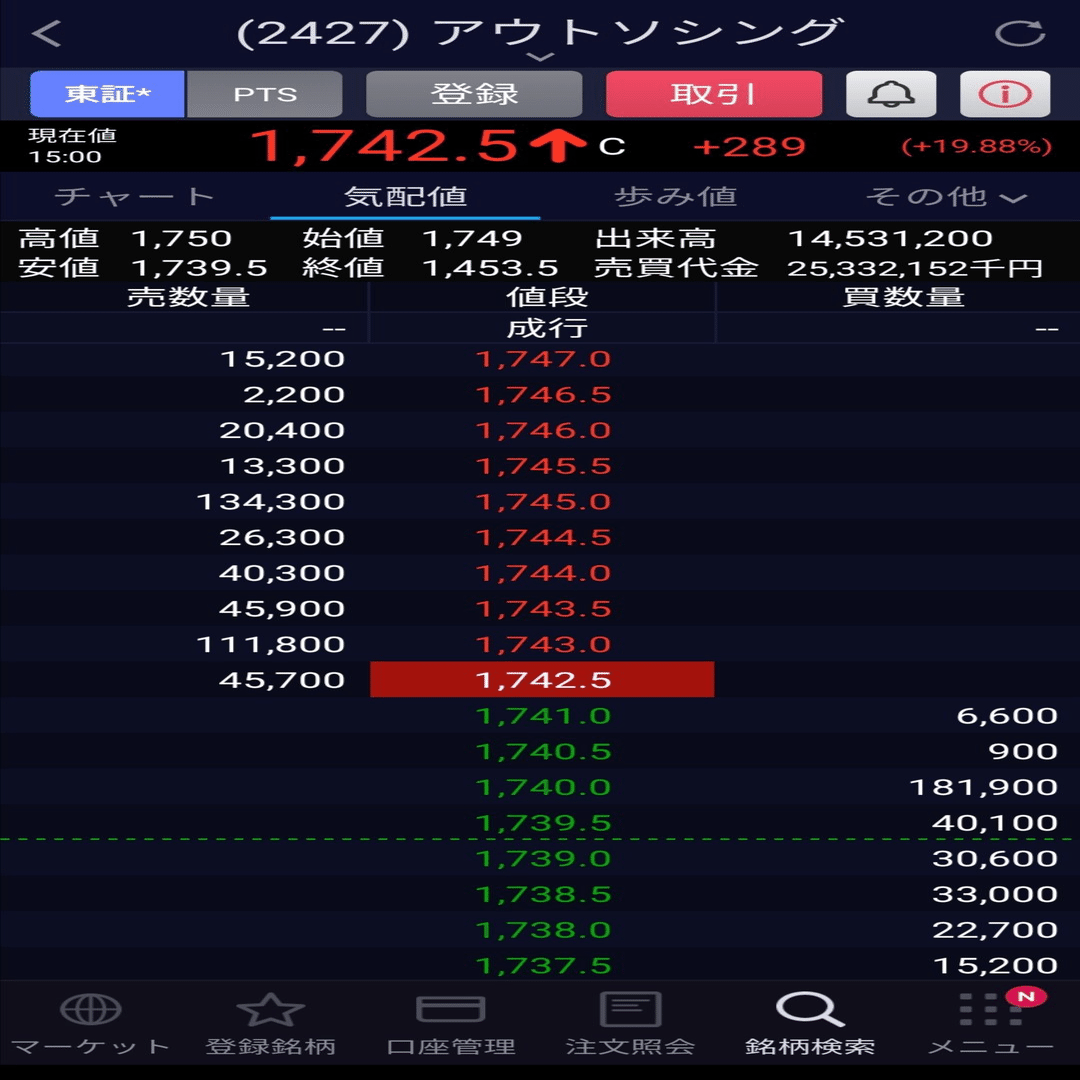Viewport: 1080px width, 1080px height.
Task: Tap ask price 1,746.0
Action: [543, 430]
